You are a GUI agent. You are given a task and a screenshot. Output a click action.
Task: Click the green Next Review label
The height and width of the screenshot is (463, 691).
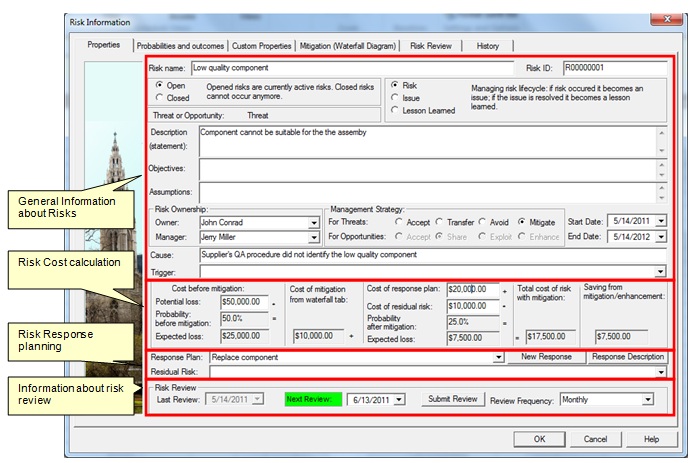pos(313,400)
